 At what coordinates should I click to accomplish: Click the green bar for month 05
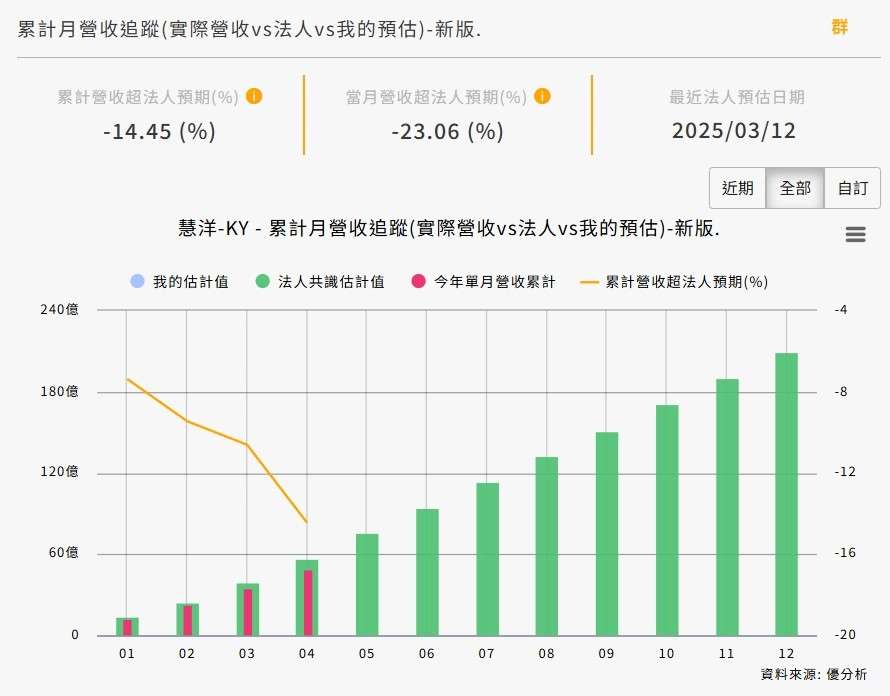pyautogui.click(x=367, y=585)
